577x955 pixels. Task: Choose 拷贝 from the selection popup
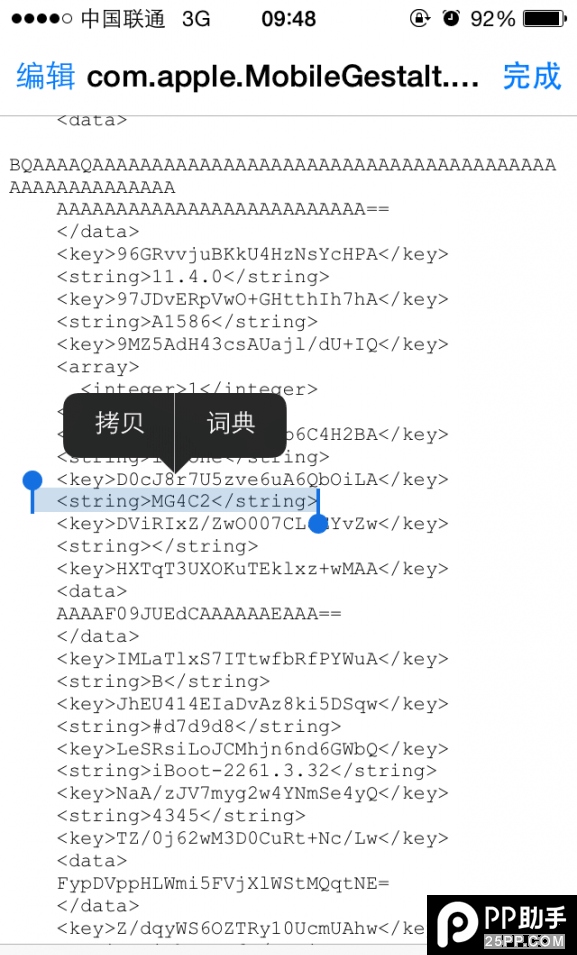(x=119, y=423)
